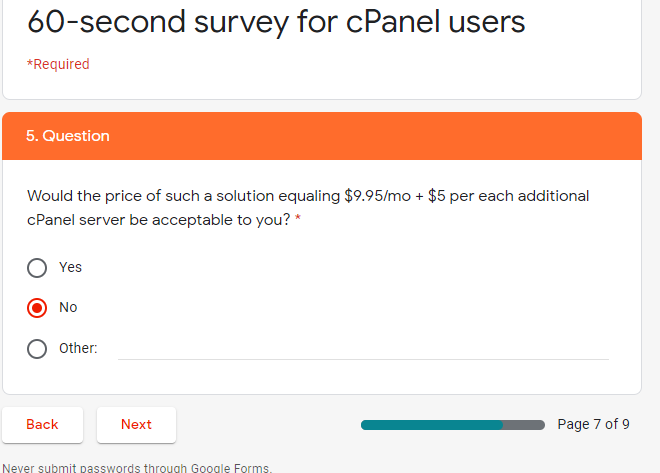The image size is (660, 473).
Task: Click the gray unfilled end of progress bar
Action: (525, 425)
